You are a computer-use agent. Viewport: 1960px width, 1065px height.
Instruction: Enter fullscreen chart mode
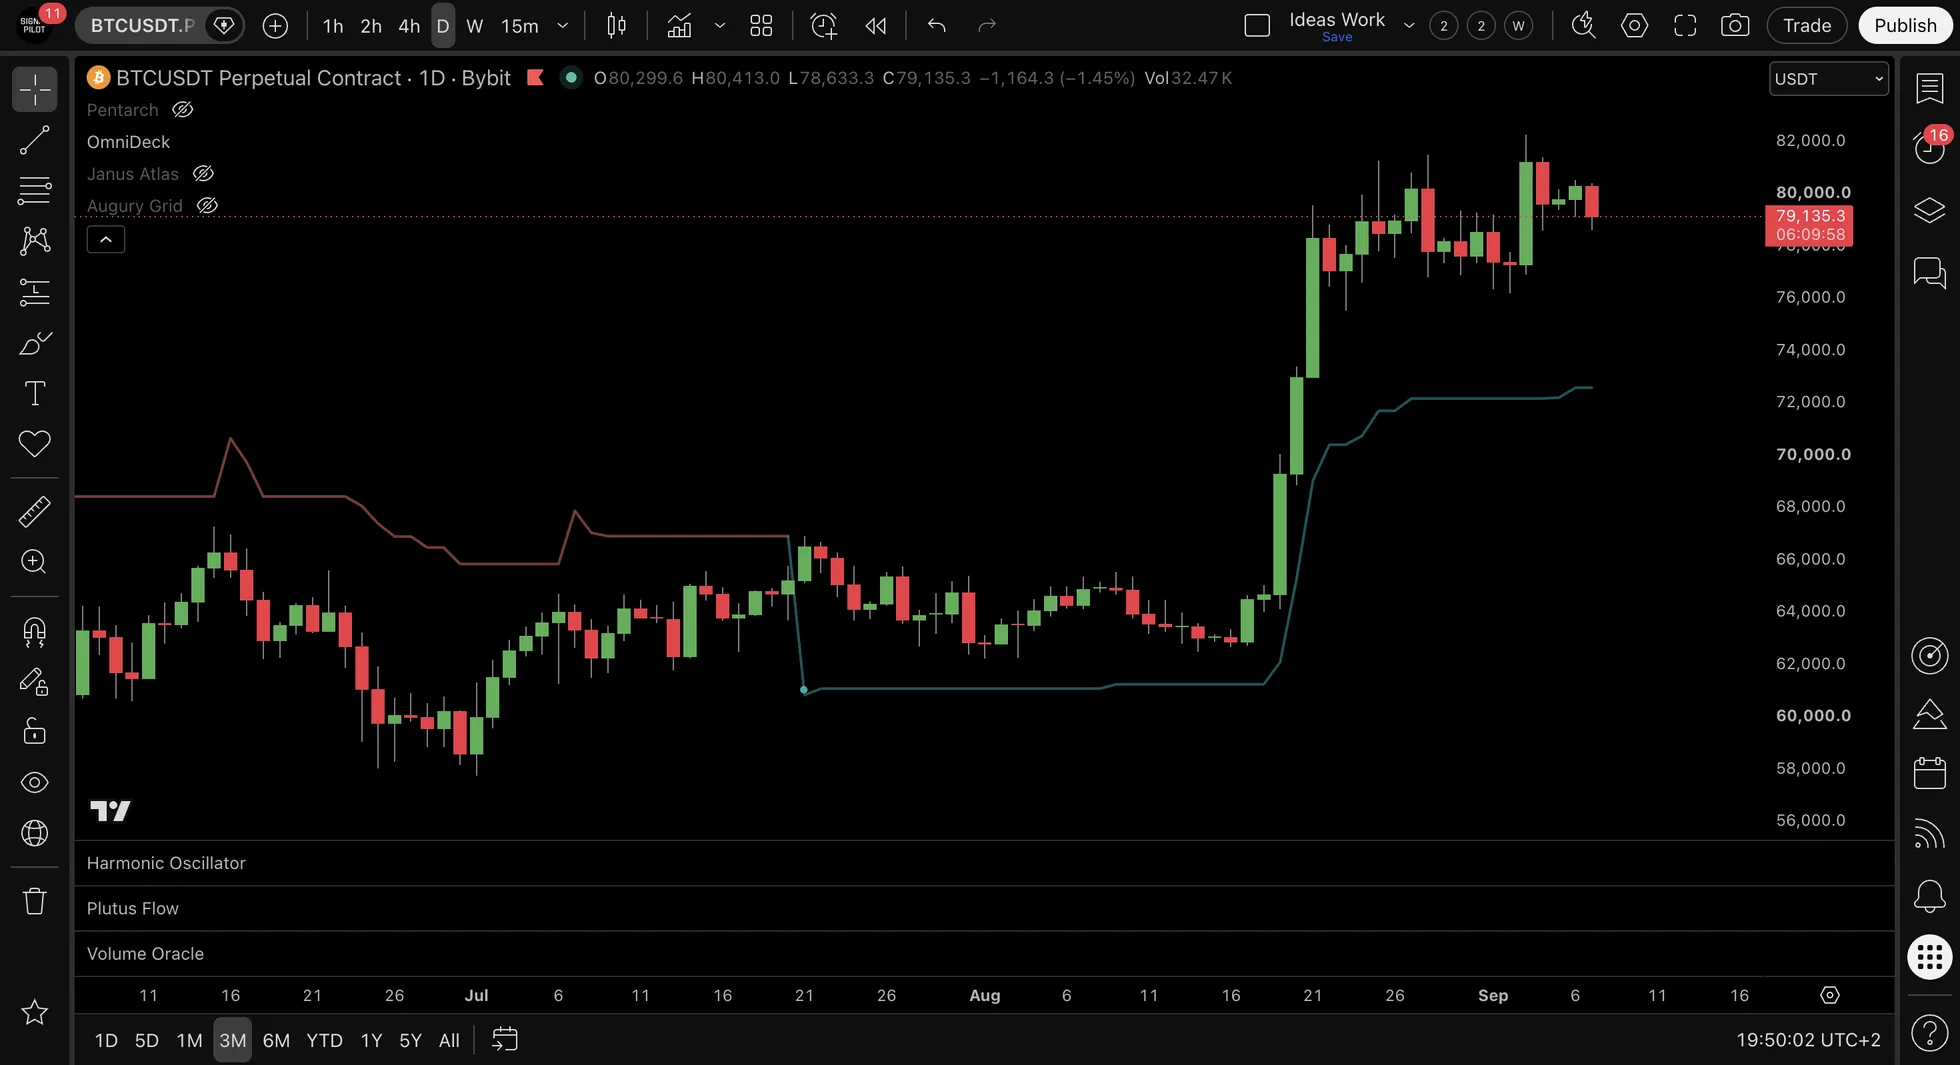pos(1685,26)
